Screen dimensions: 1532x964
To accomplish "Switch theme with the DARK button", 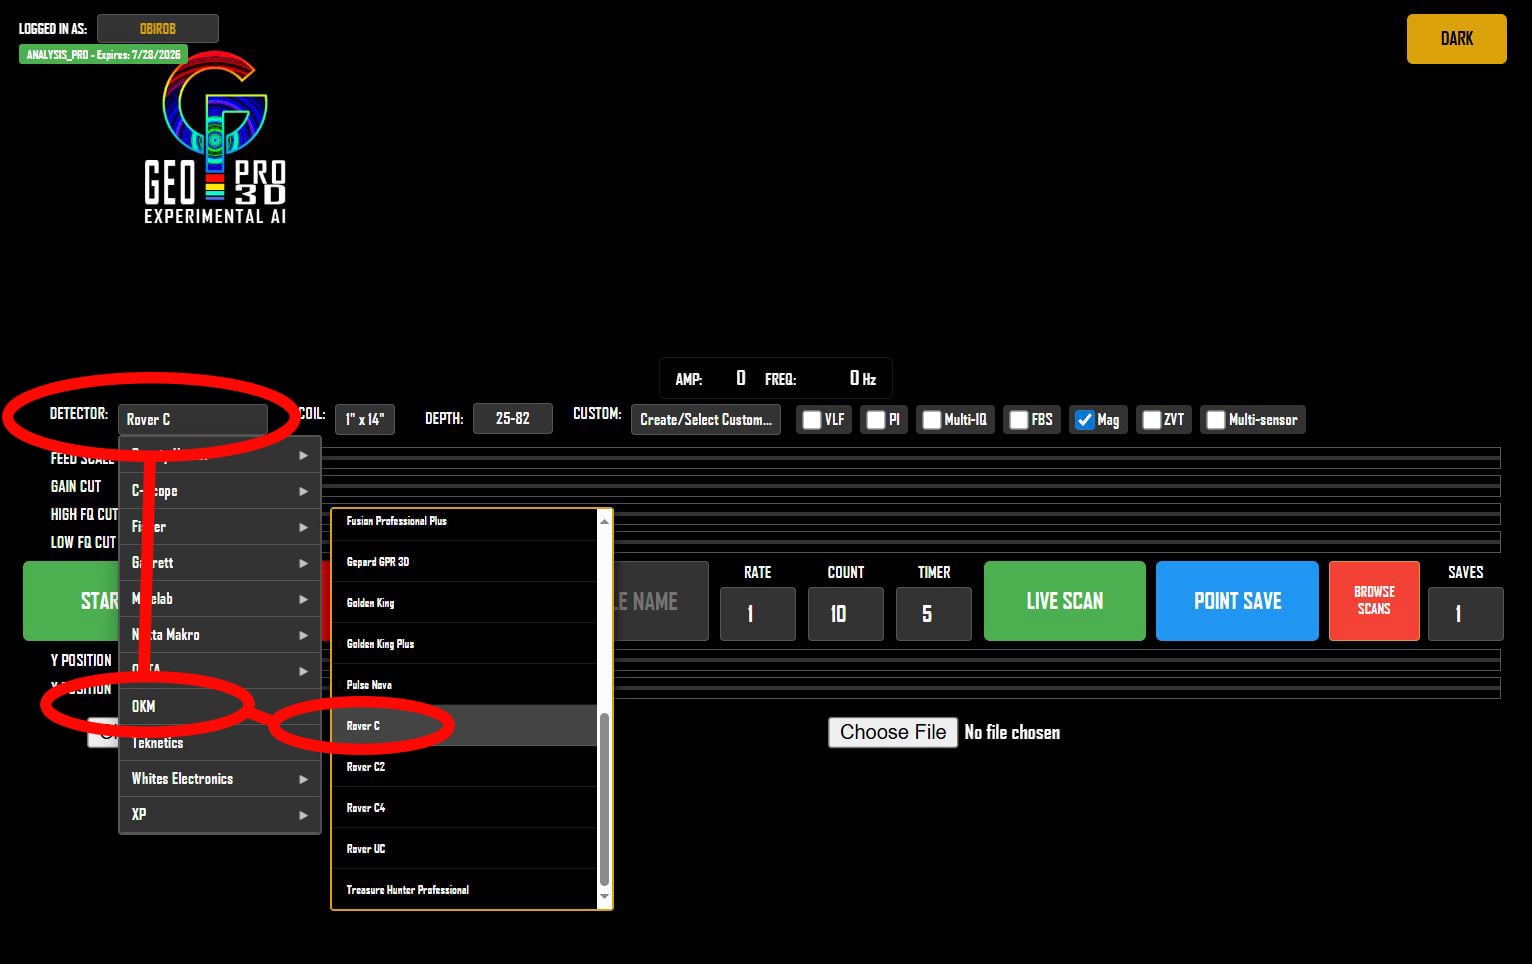I will 1456,39.
